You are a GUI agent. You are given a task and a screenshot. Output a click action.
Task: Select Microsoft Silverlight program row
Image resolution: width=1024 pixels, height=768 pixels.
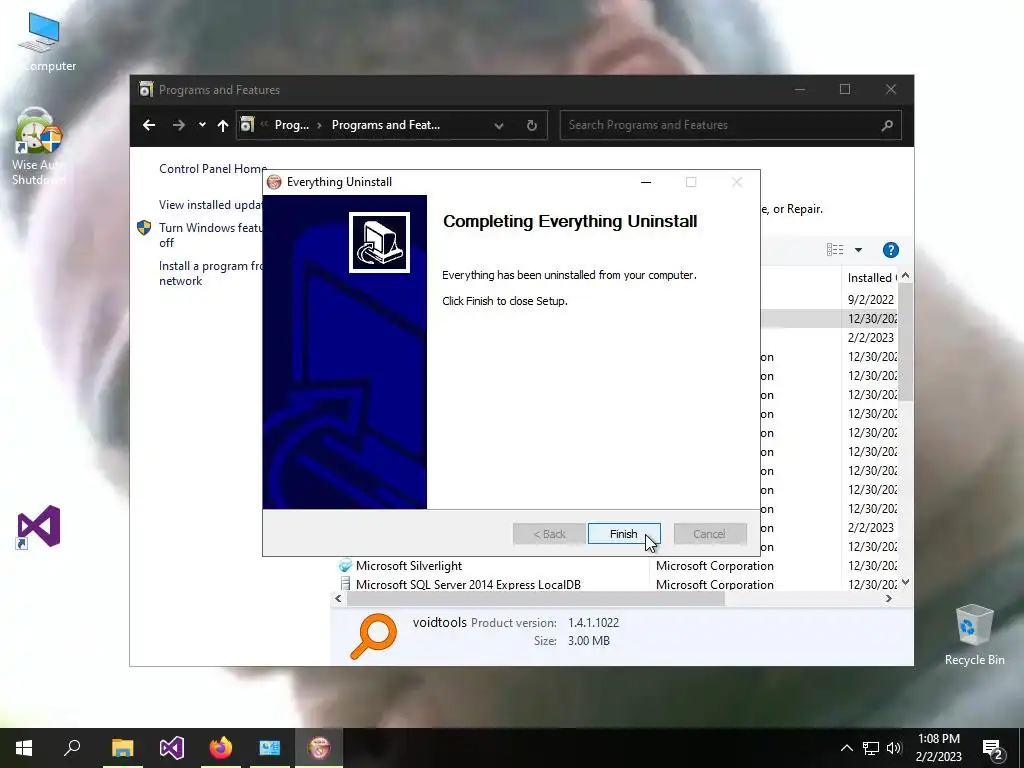coord(616,566)
